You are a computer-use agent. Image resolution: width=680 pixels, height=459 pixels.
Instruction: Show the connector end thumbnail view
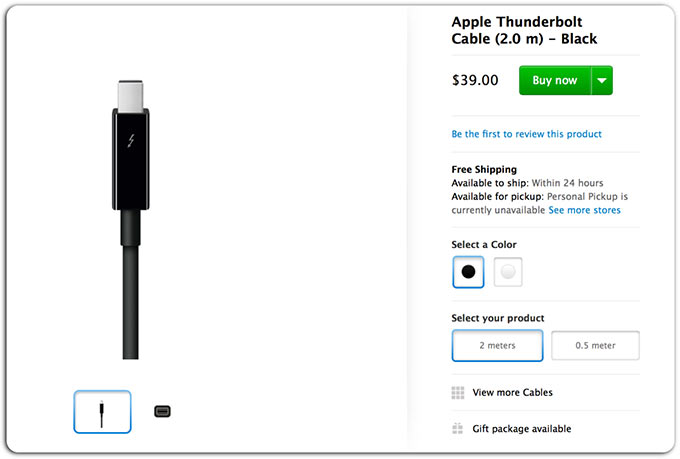163,411
